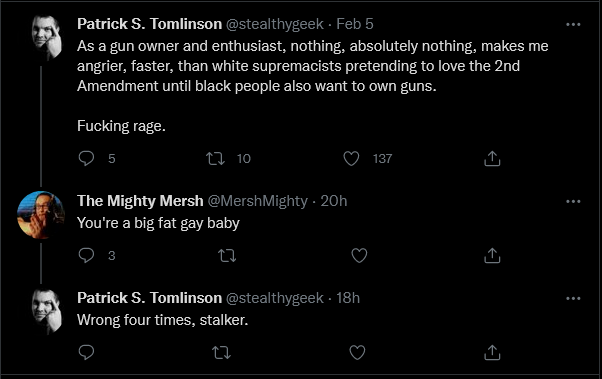Reply to The Mighty Mersh tweet
The height and width of the screenshot is (379, 602).
coord(86,255)
